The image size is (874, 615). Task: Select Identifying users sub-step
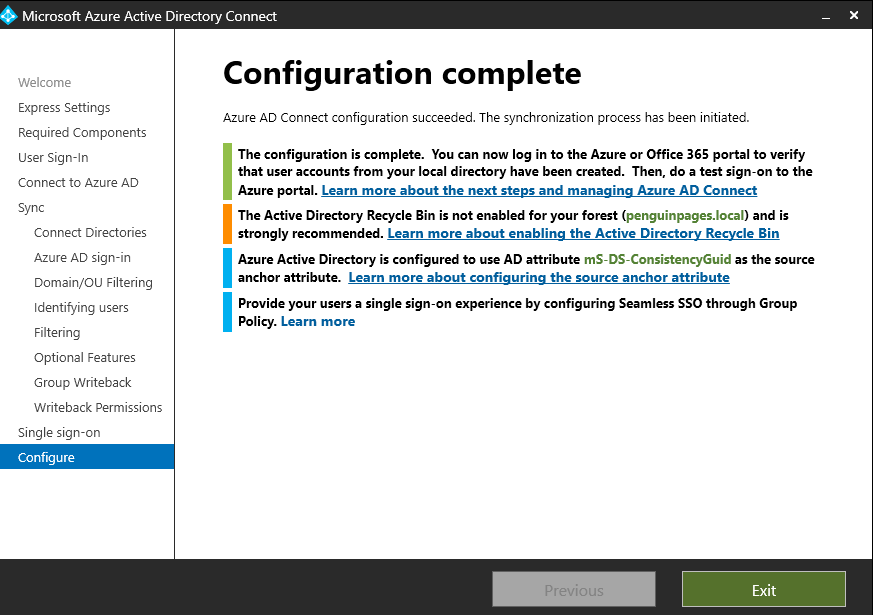click(x=81, y=308)
